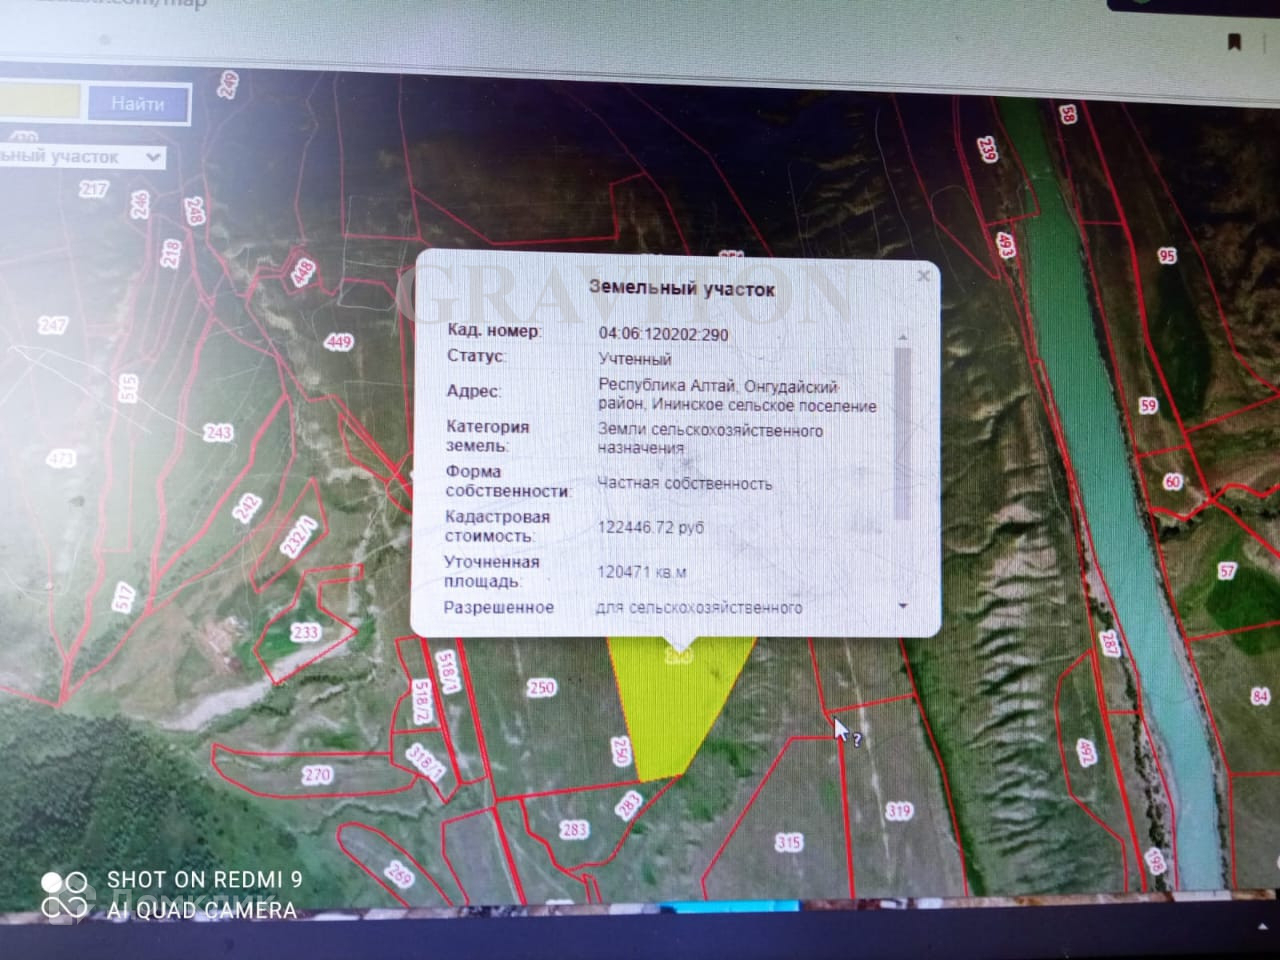Focus the yellow search input field

click(38, 101)
